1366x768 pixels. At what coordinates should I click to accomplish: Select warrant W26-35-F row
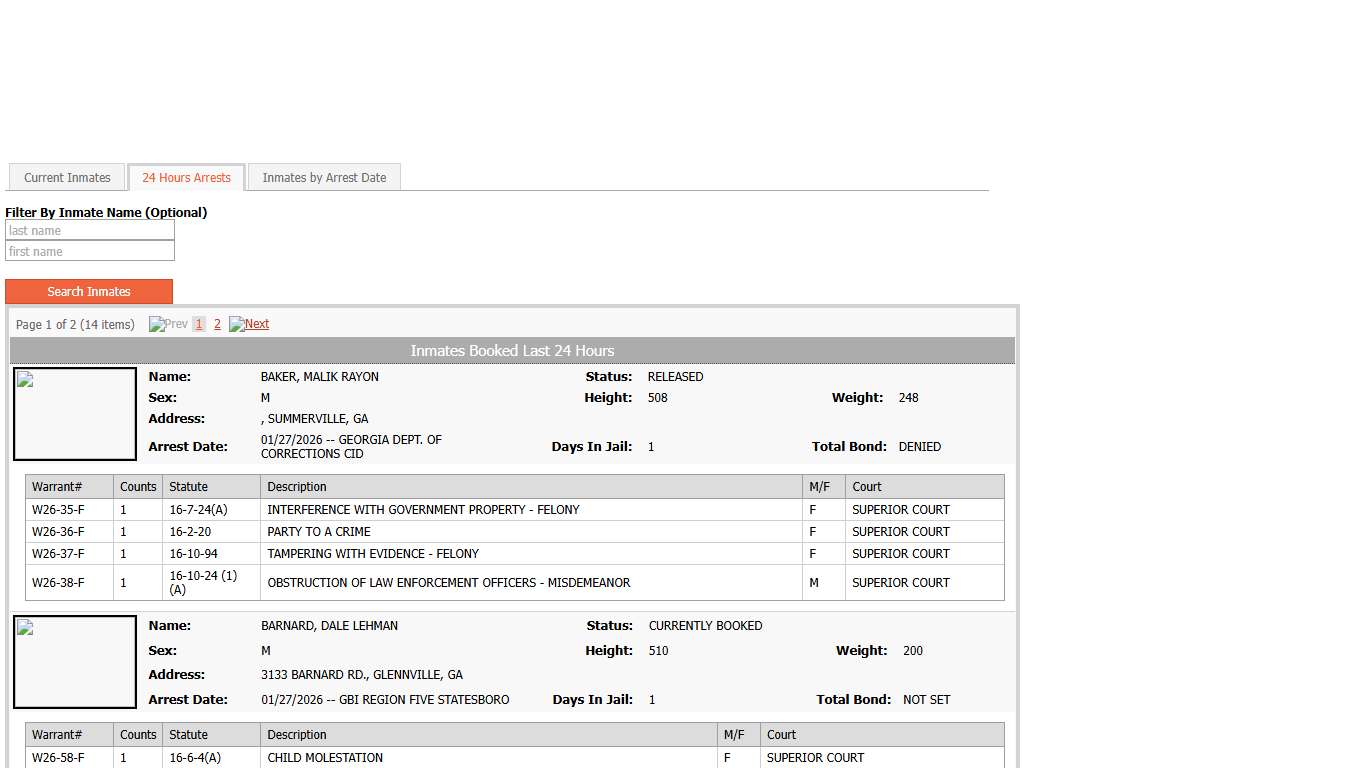tap(58, 510)
